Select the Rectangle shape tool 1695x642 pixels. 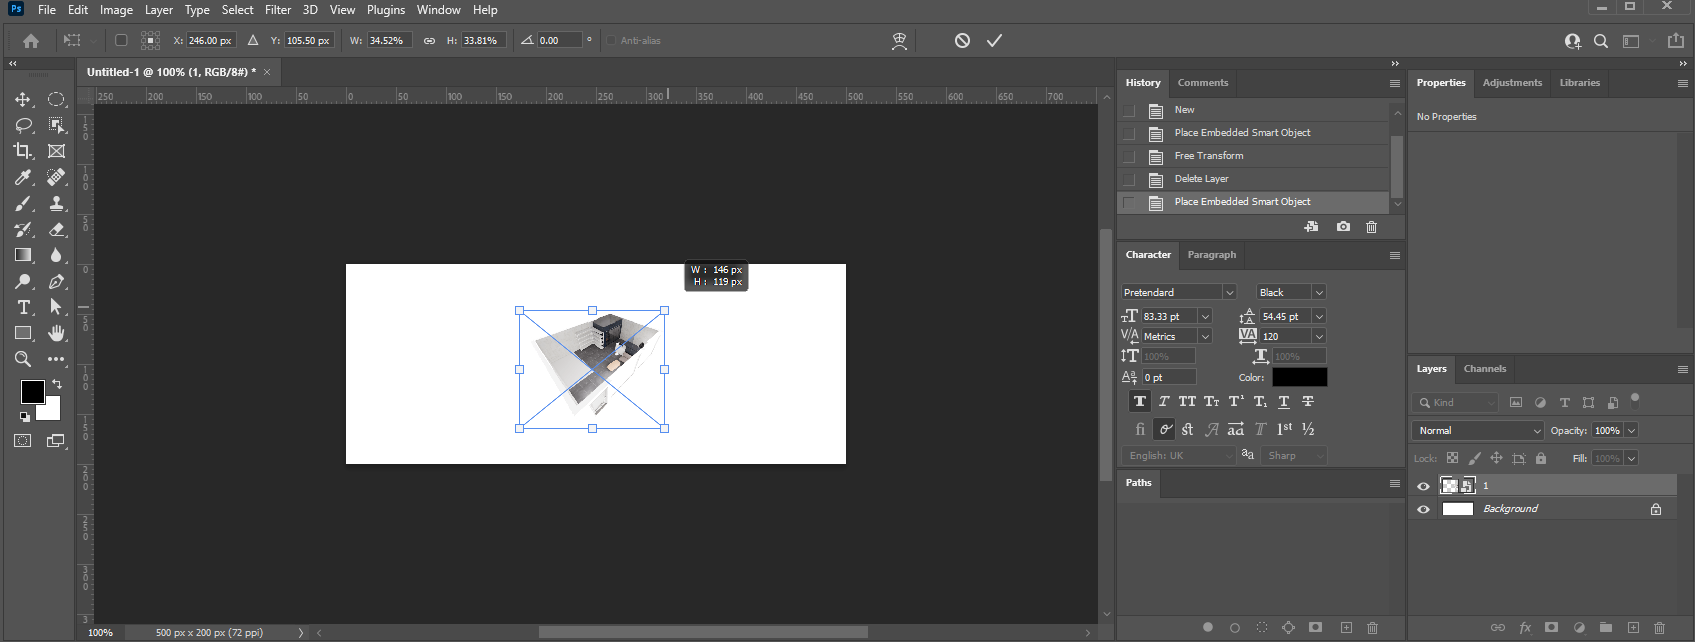tap(22, 333)
